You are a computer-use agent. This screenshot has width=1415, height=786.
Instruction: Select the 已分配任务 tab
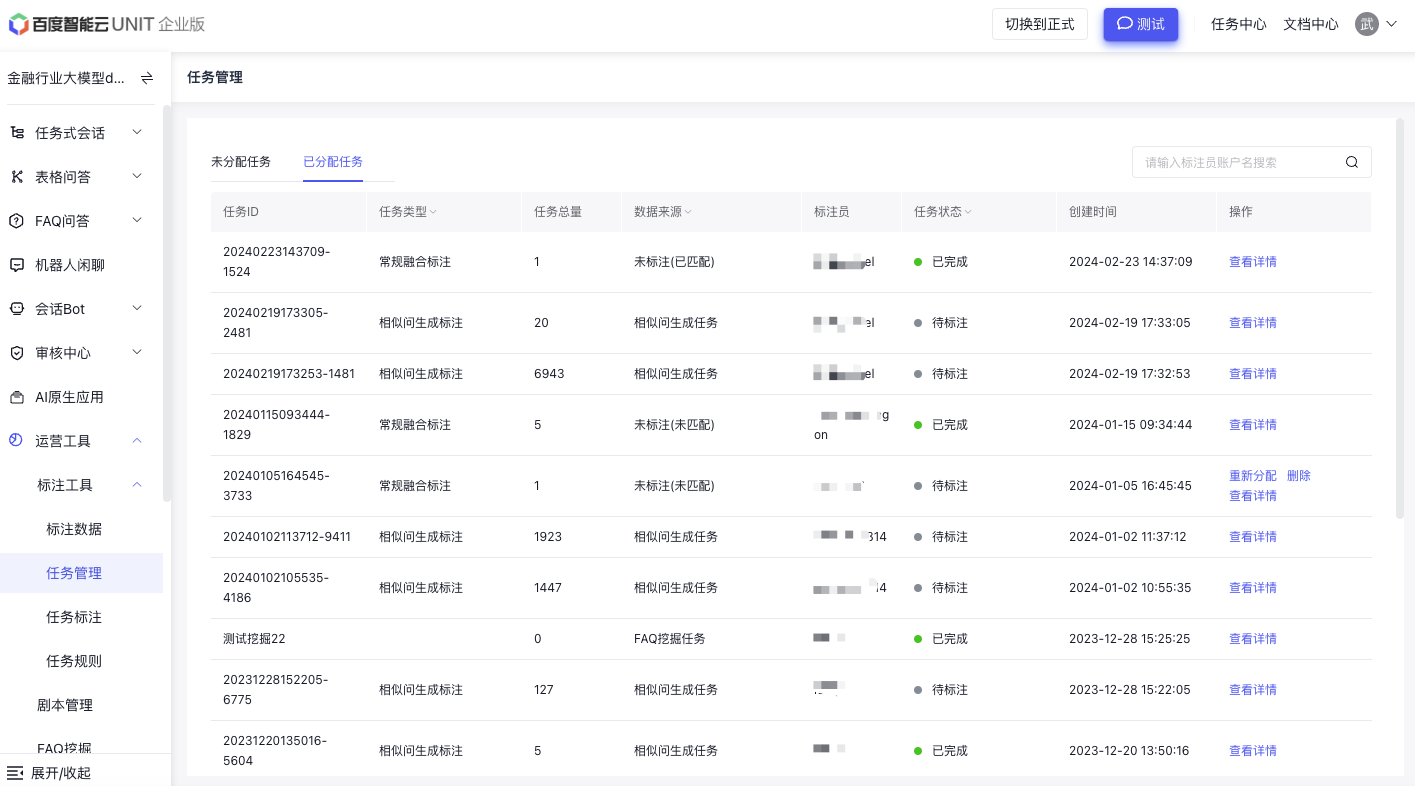click(333, 161)
